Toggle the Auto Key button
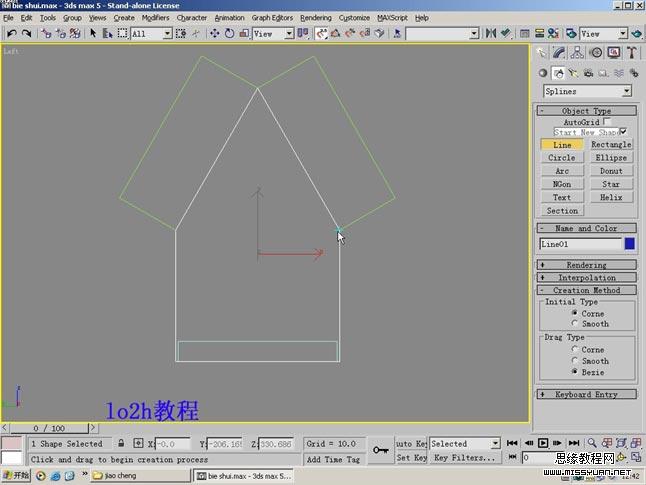This screenshot has height=485, width=646. pyautogui.click(x=411, y=443)
